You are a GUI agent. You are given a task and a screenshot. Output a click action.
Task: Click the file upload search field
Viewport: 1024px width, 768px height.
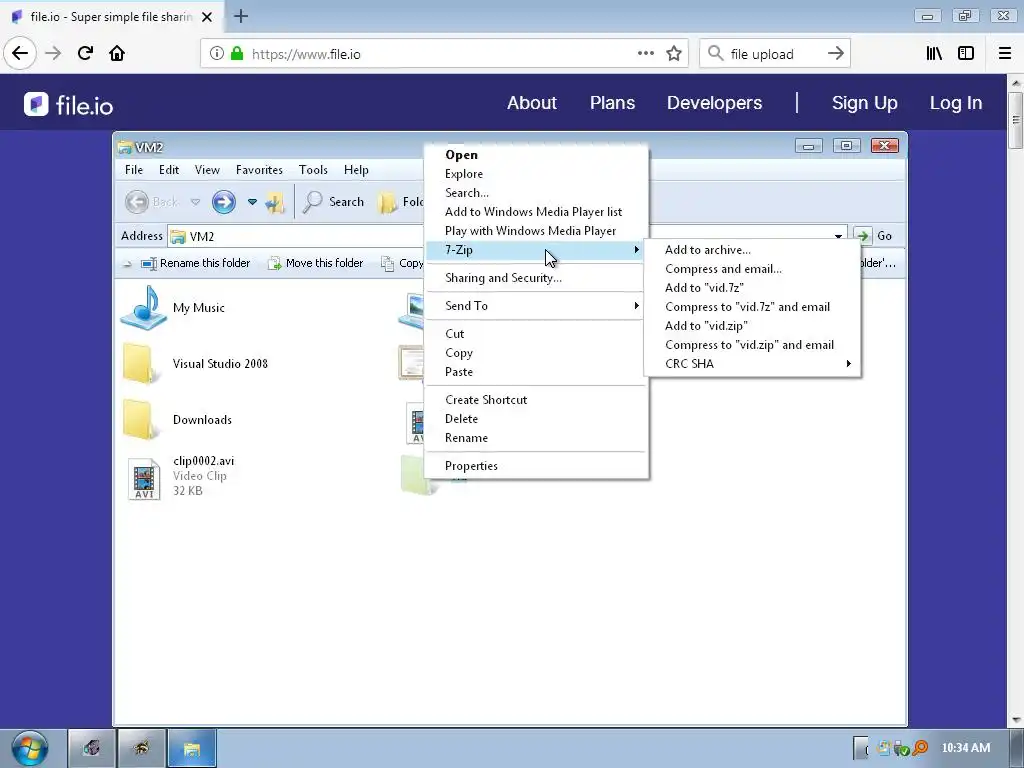pyautogui.click(x=775, y=54)
